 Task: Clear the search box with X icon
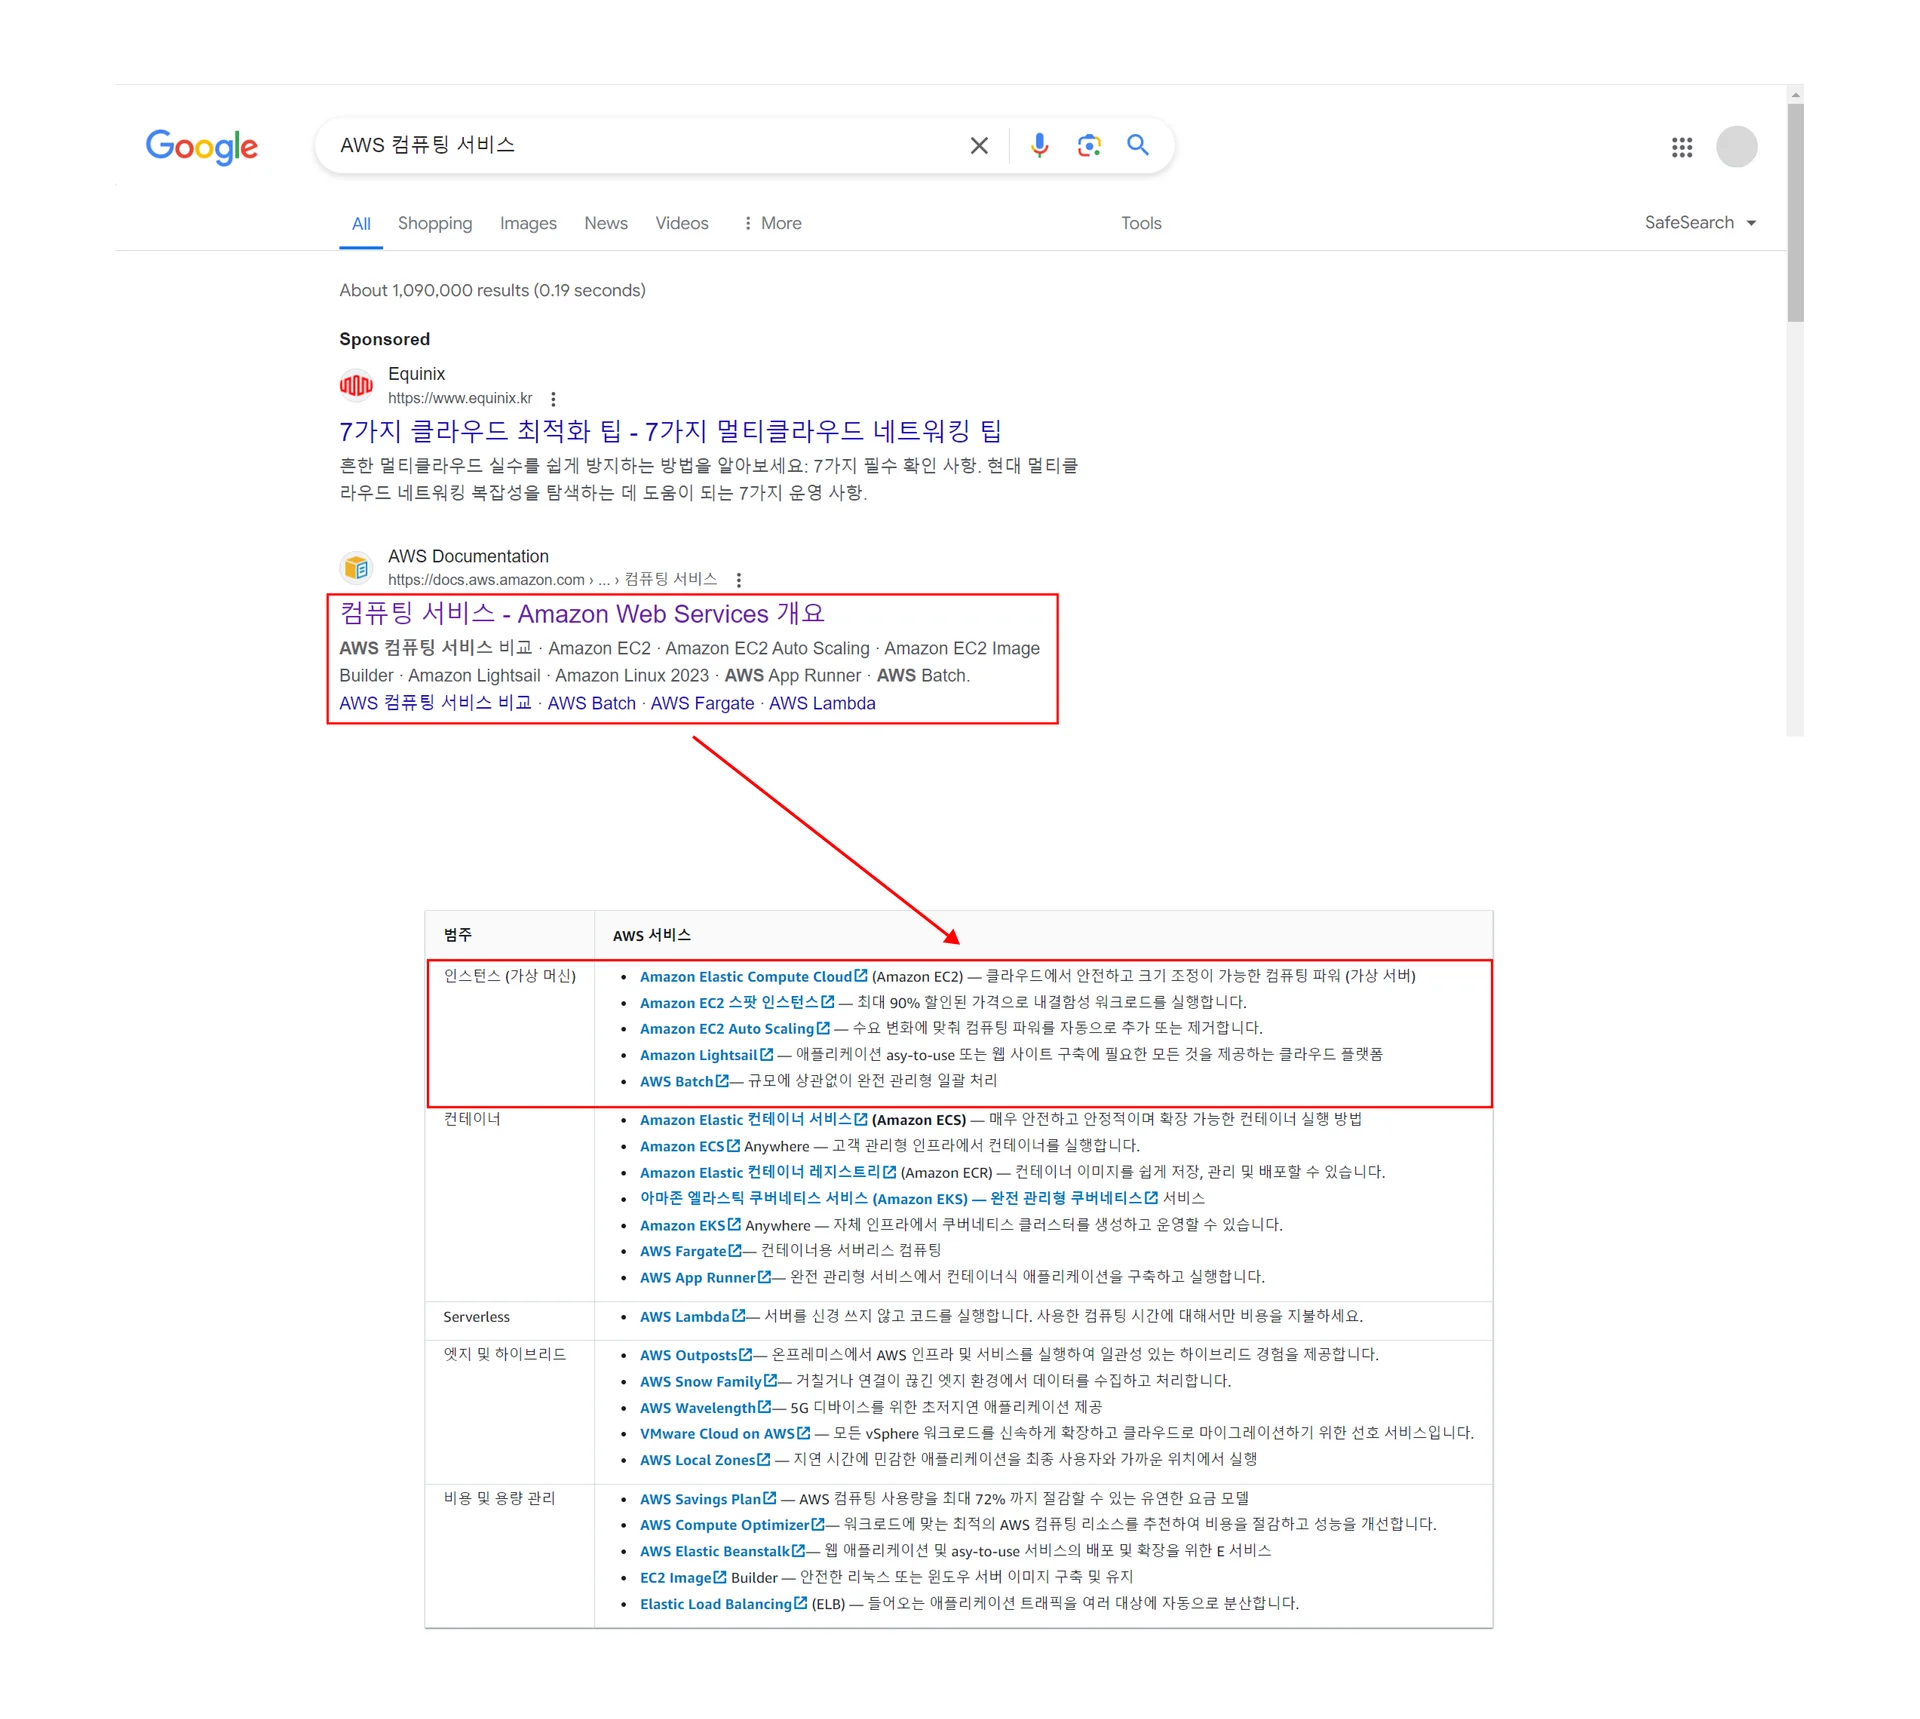pos(979,146)
